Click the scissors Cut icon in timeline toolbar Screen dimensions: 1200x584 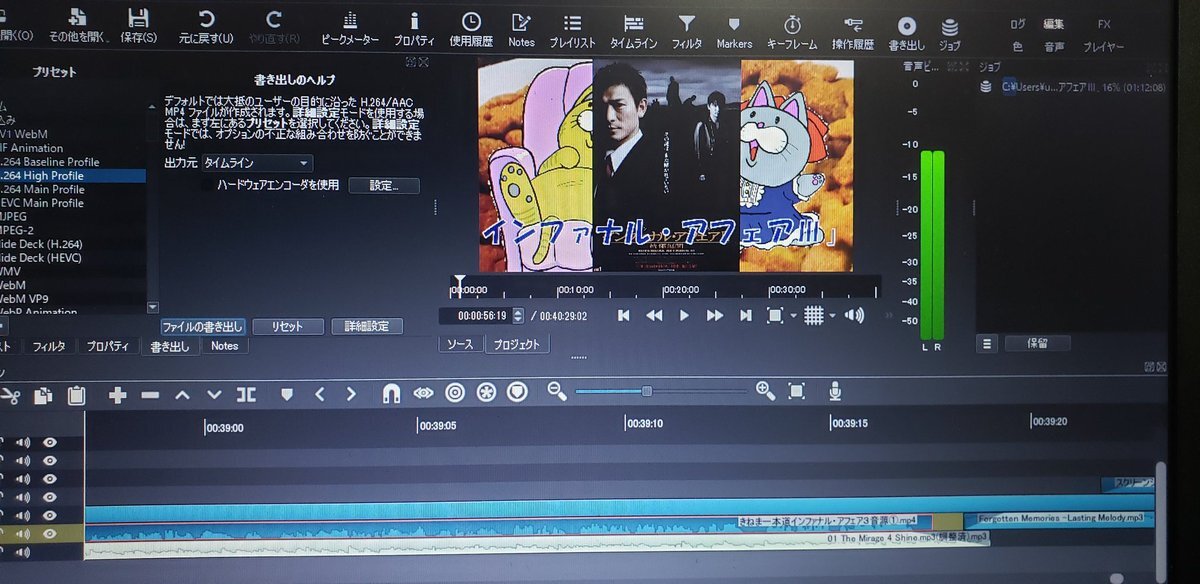(10, 395)
